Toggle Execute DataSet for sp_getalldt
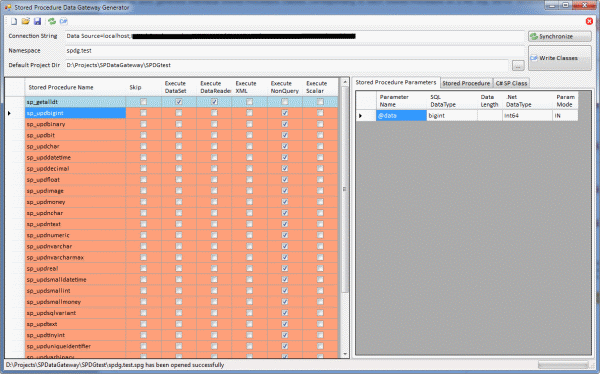Viewport: 600px width, 374px height. 179,102
